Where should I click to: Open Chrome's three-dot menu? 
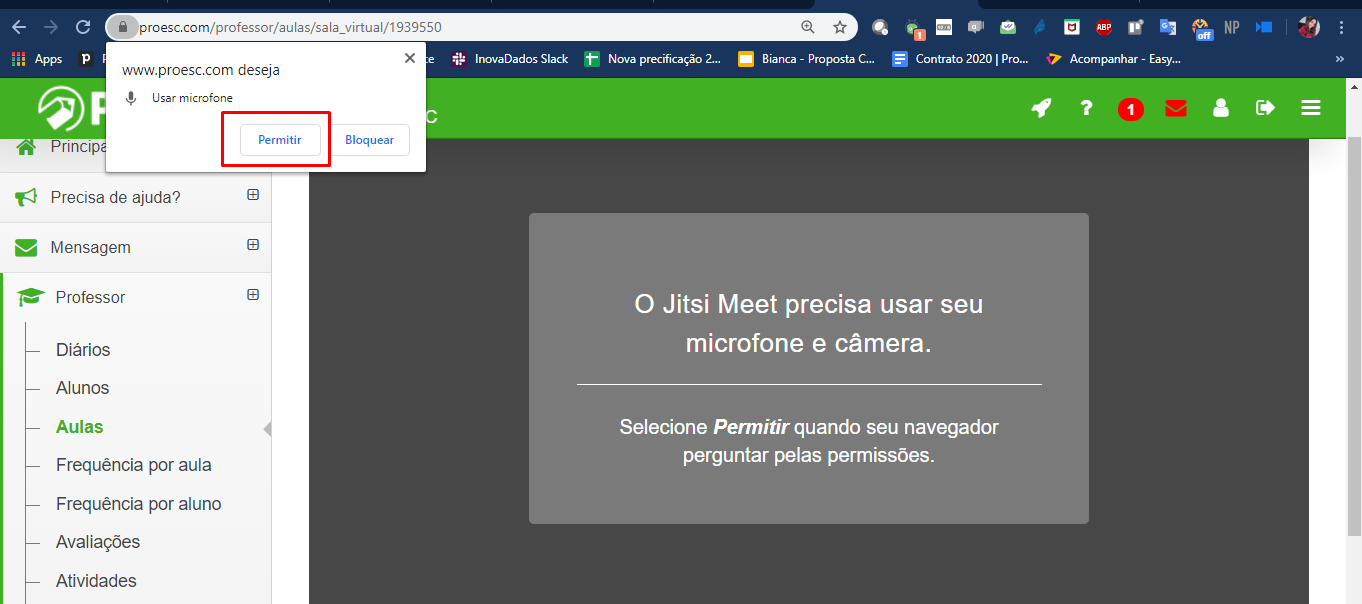tap(1341, 27)
